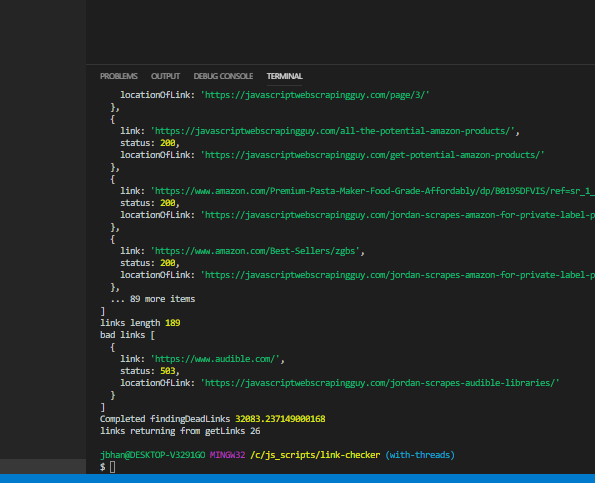Click the links length value 189
This screenshot has width=595, height=483.
point(173,323)
